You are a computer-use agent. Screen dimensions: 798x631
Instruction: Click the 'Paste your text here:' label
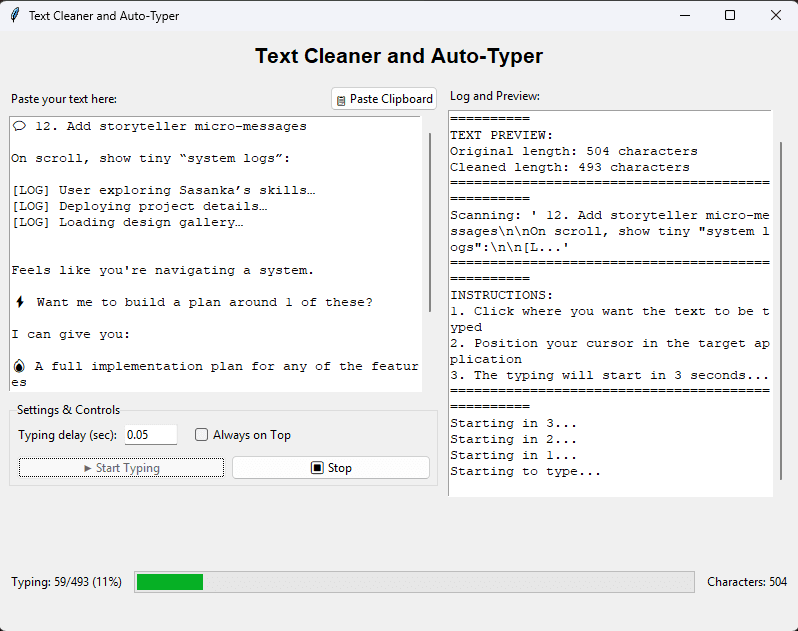64,99
